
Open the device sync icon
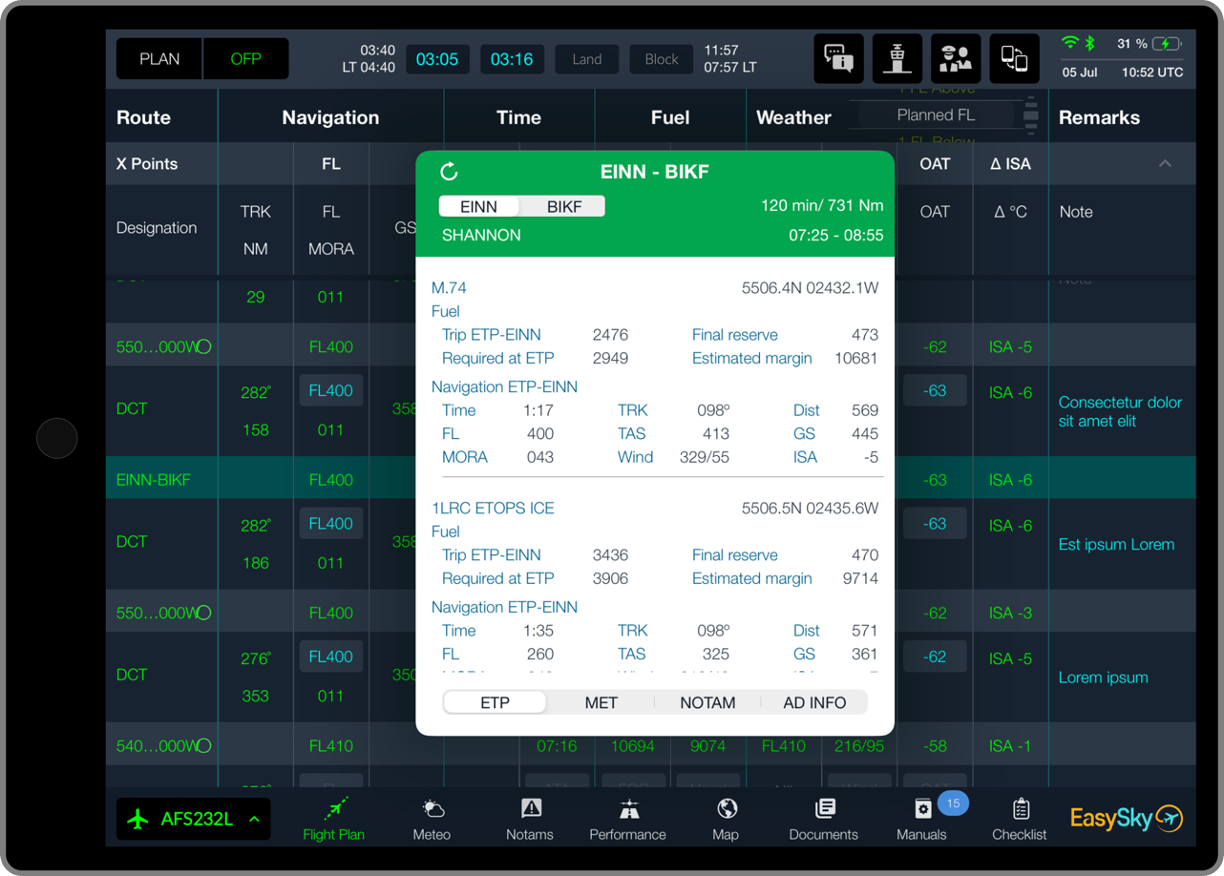tap(1014, 58)
